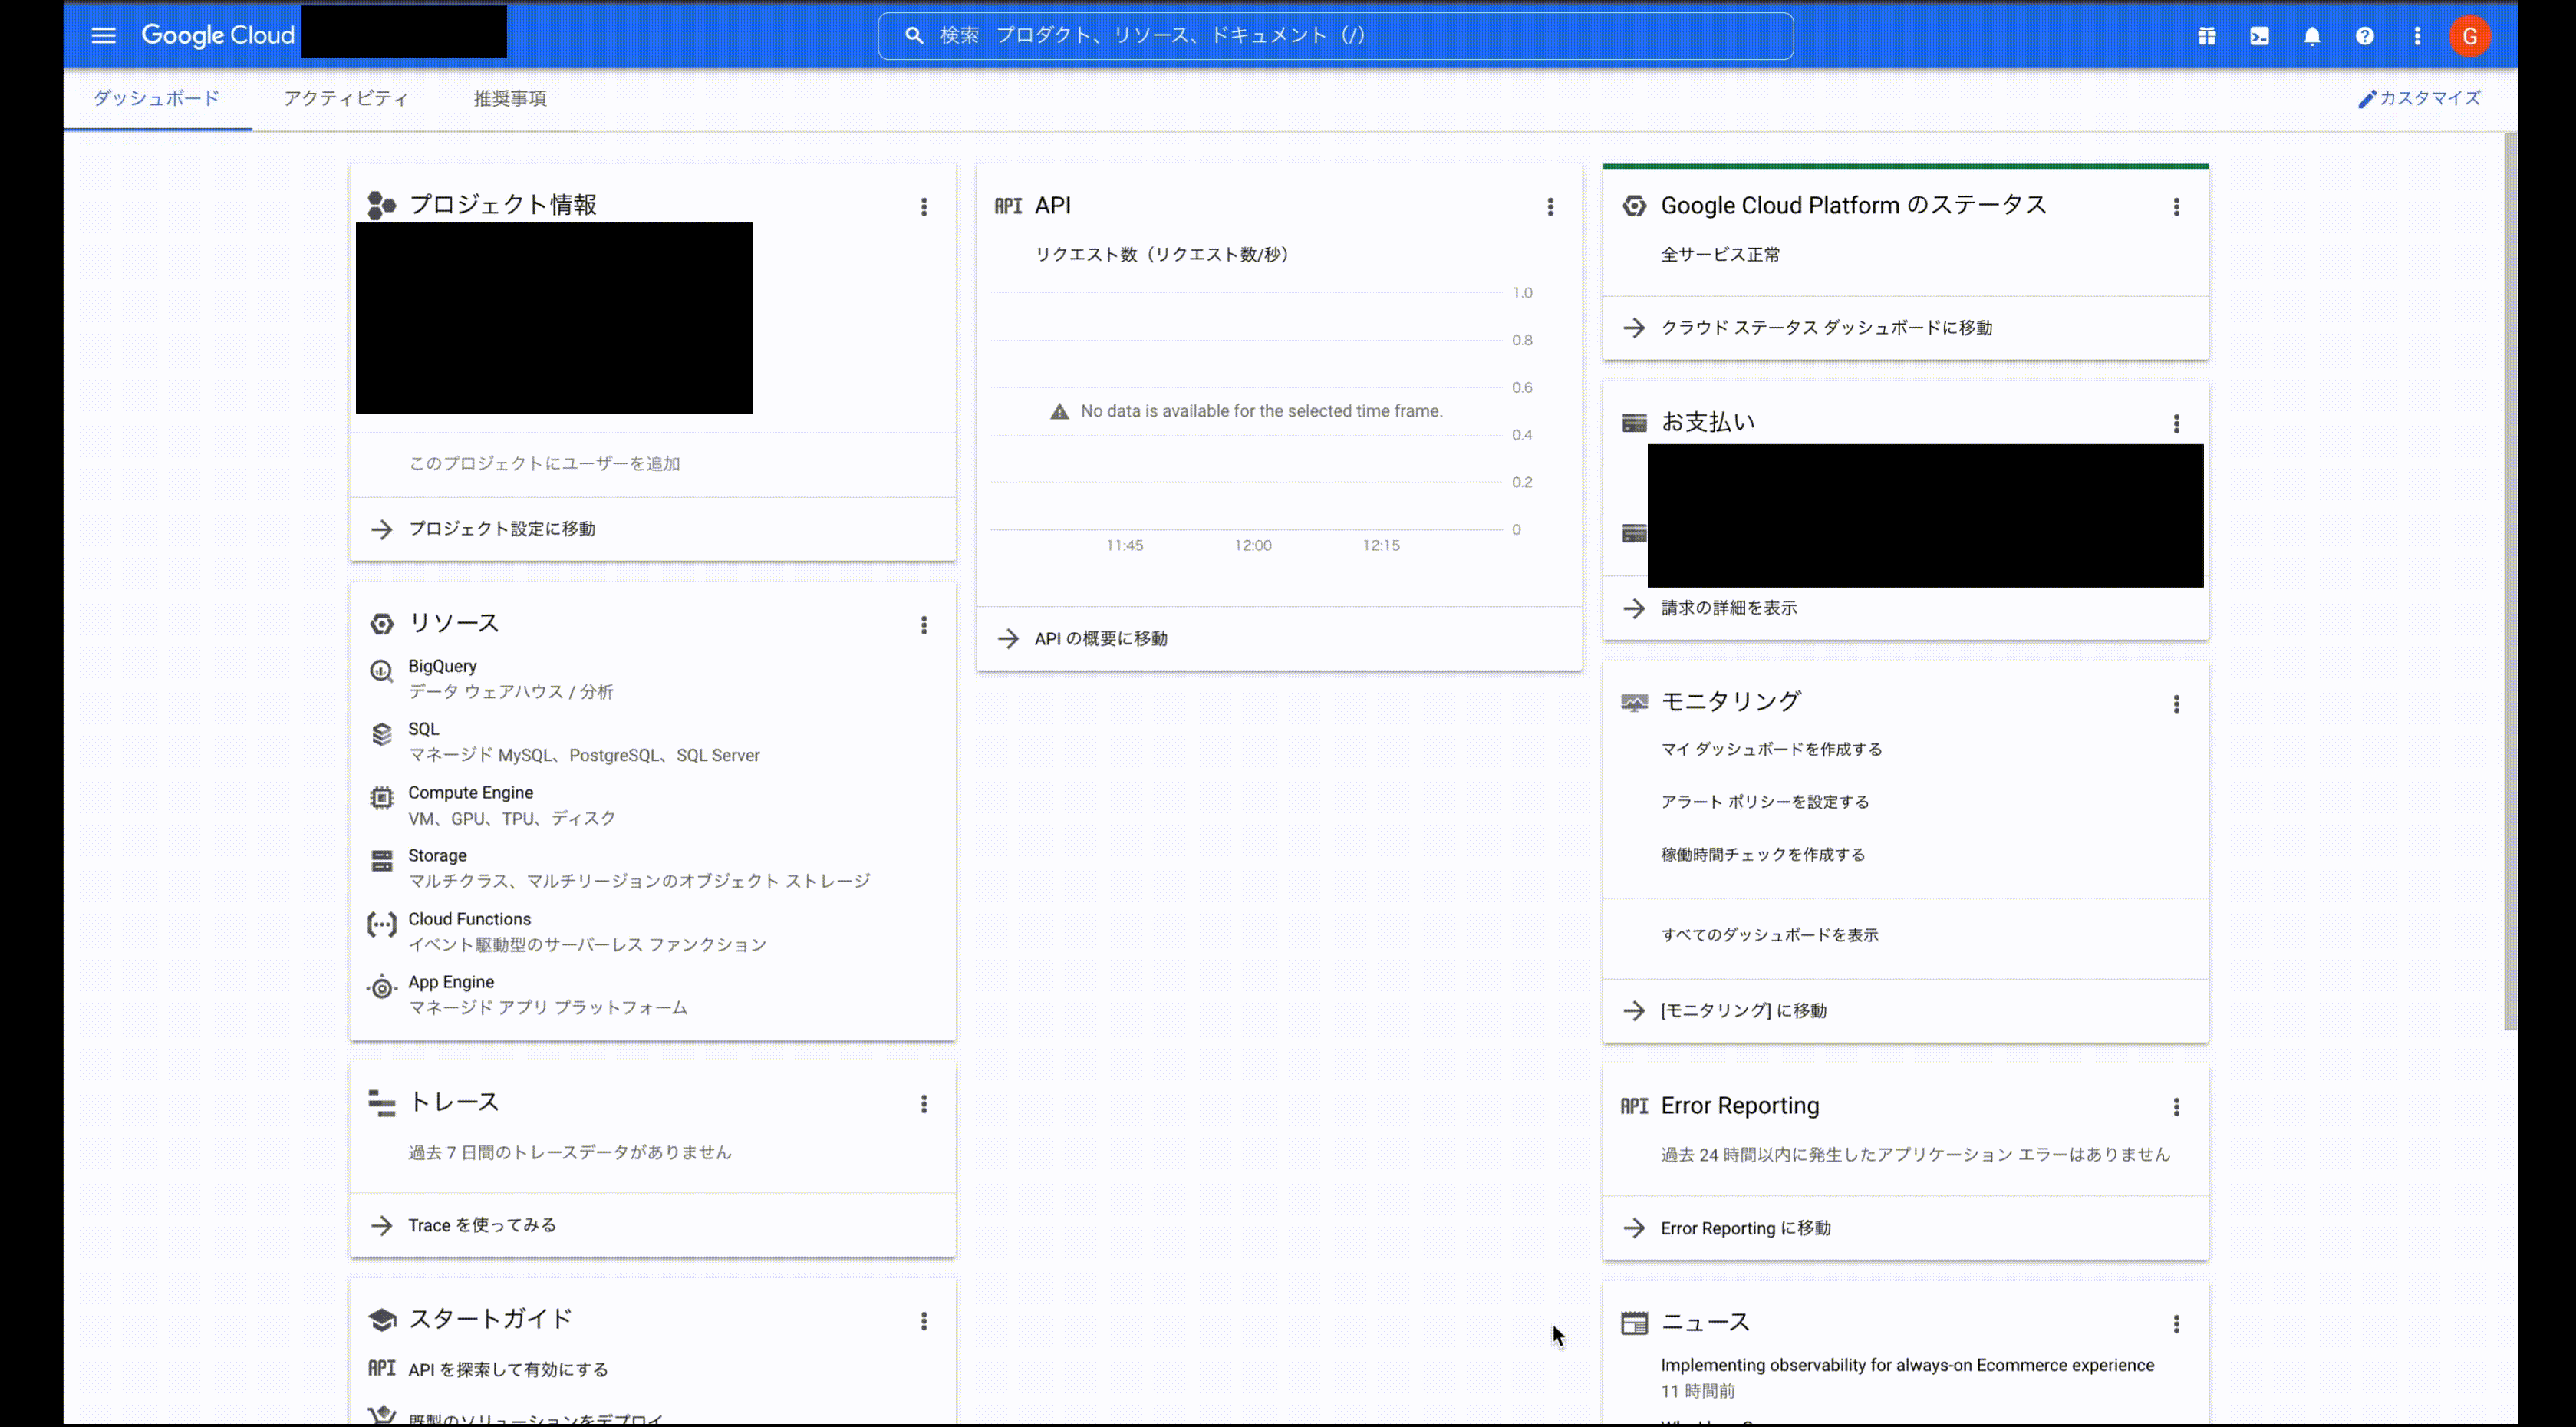Open リソース card options menu

pyautogui.click(x=924, y=625)
